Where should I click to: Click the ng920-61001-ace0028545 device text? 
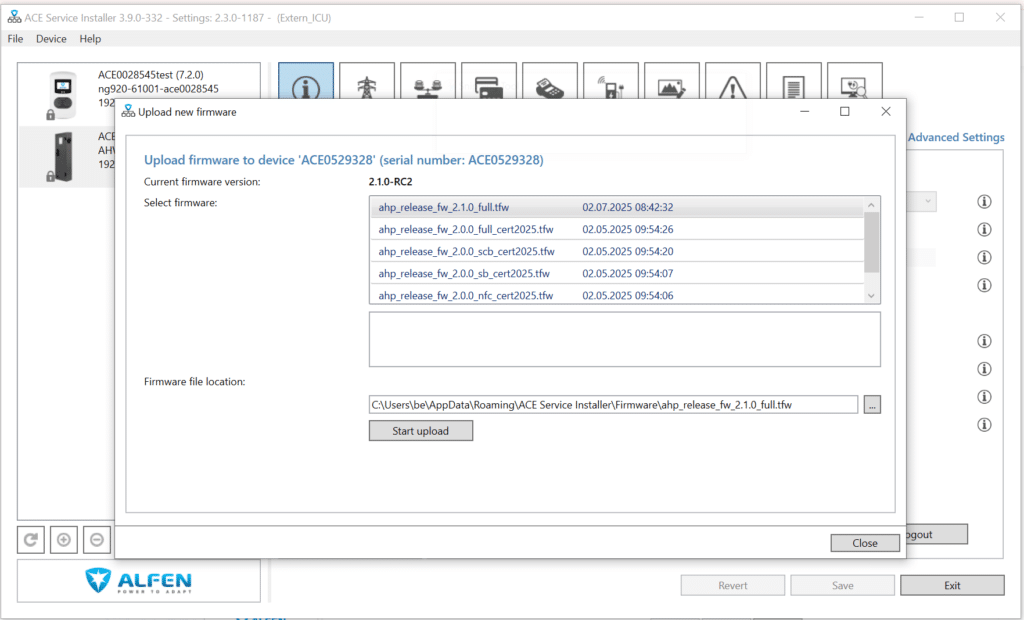coord(158,89)
